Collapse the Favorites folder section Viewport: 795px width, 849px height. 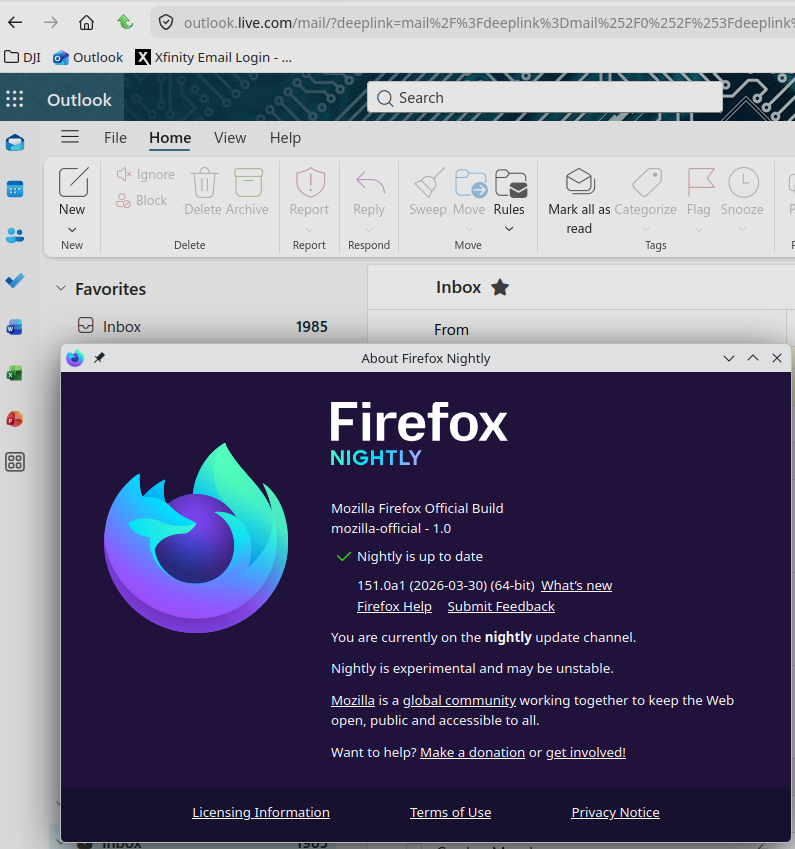click(60, 289)
